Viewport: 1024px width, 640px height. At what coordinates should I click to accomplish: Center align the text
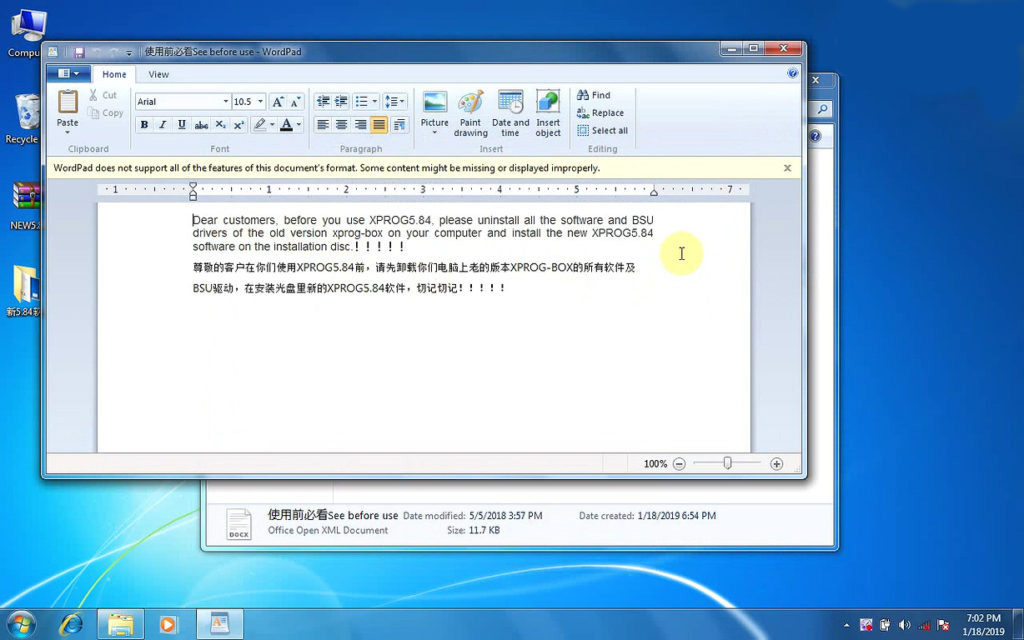click(341, 125)
